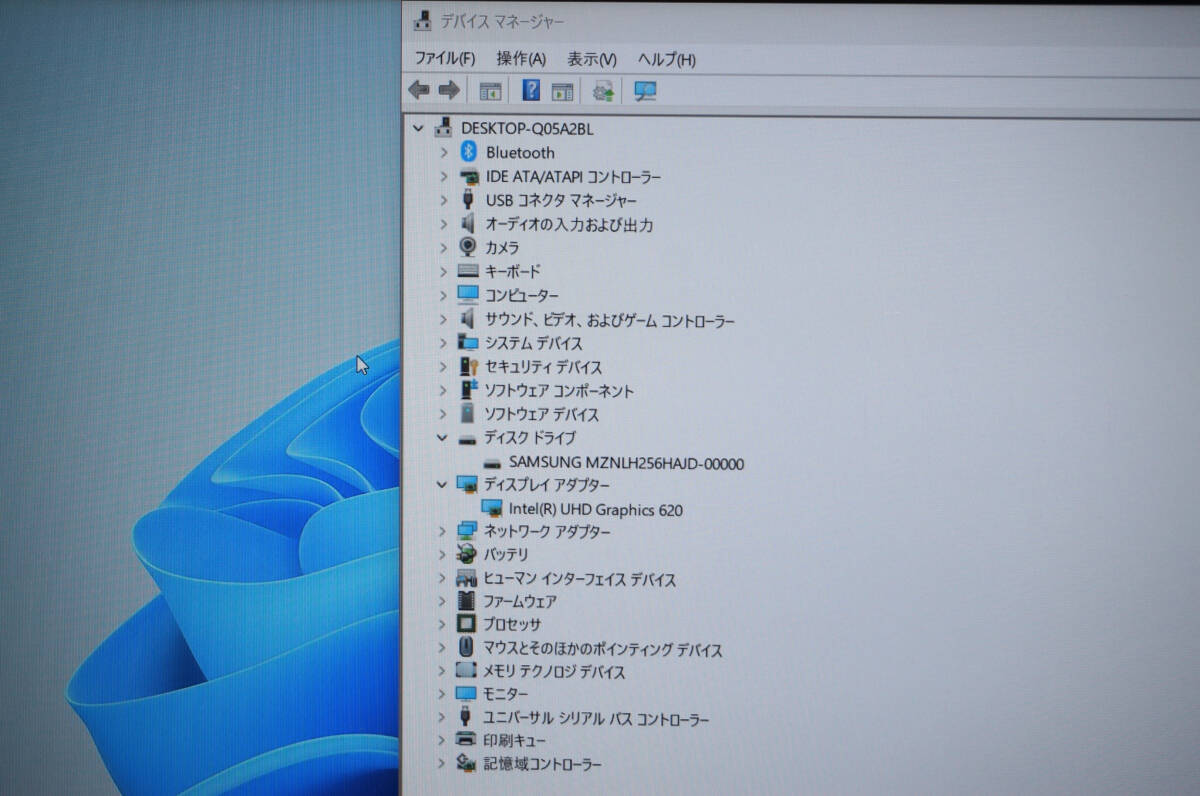This screenshot has height=796, width=1200.
Task: Click the Device Manager title bar icon
Action: click(424, 20)
